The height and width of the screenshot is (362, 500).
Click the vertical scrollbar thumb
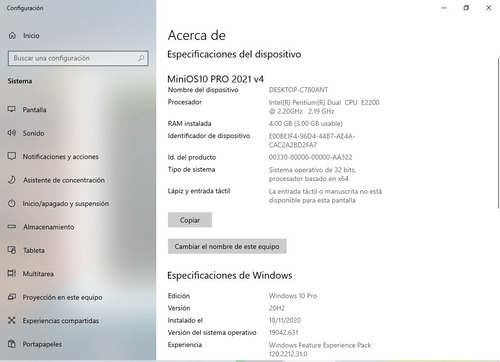498,133
